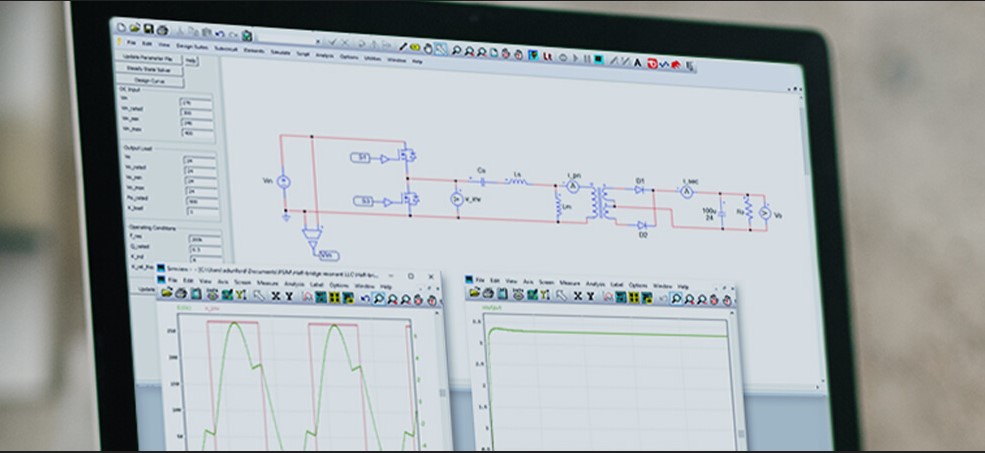Screen dimensions: 985x453
Task: Select the Wire pencil tool in PSIM toolbar
Action: click(x=403, y=46)
